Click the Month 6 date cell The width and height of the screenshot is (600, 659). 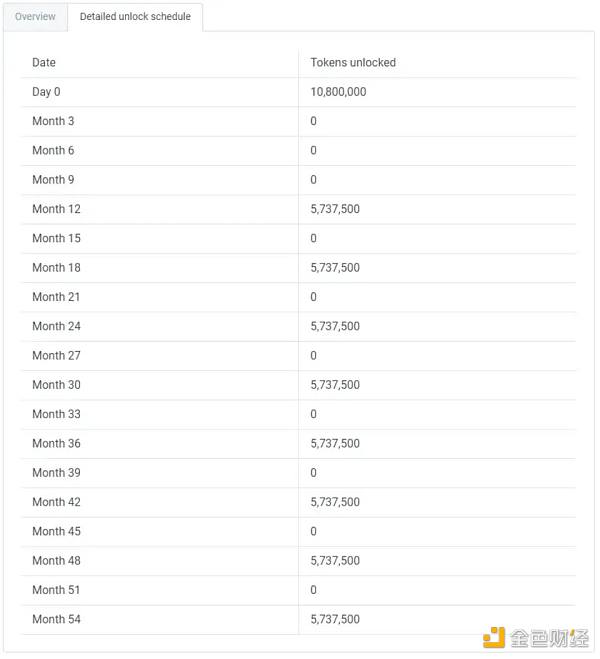[53, 150]
